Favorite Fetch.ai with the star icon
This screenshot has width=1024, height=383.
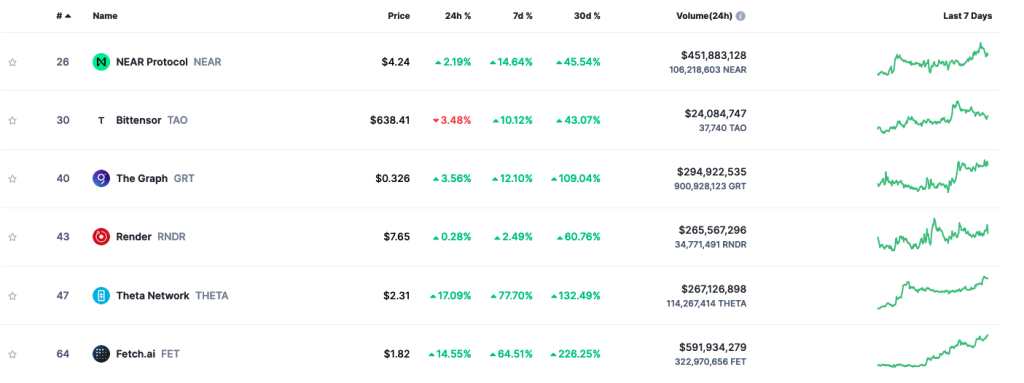12,354
